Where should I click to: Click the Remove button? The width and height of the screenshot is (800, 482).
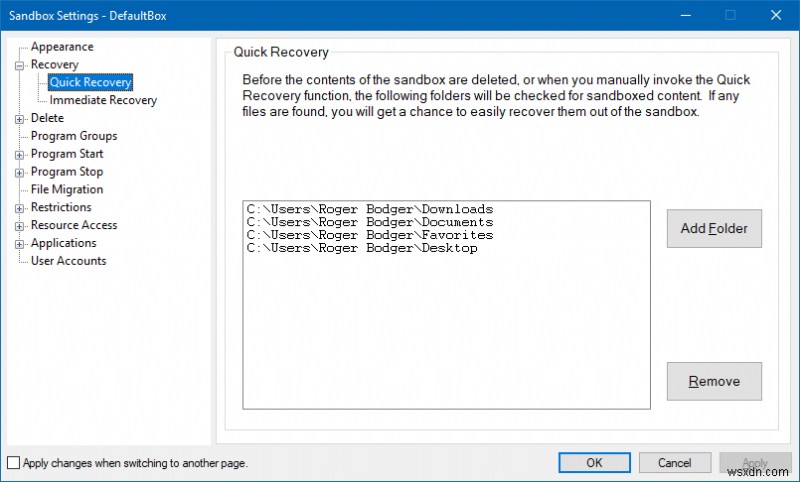tap(714, 382)
